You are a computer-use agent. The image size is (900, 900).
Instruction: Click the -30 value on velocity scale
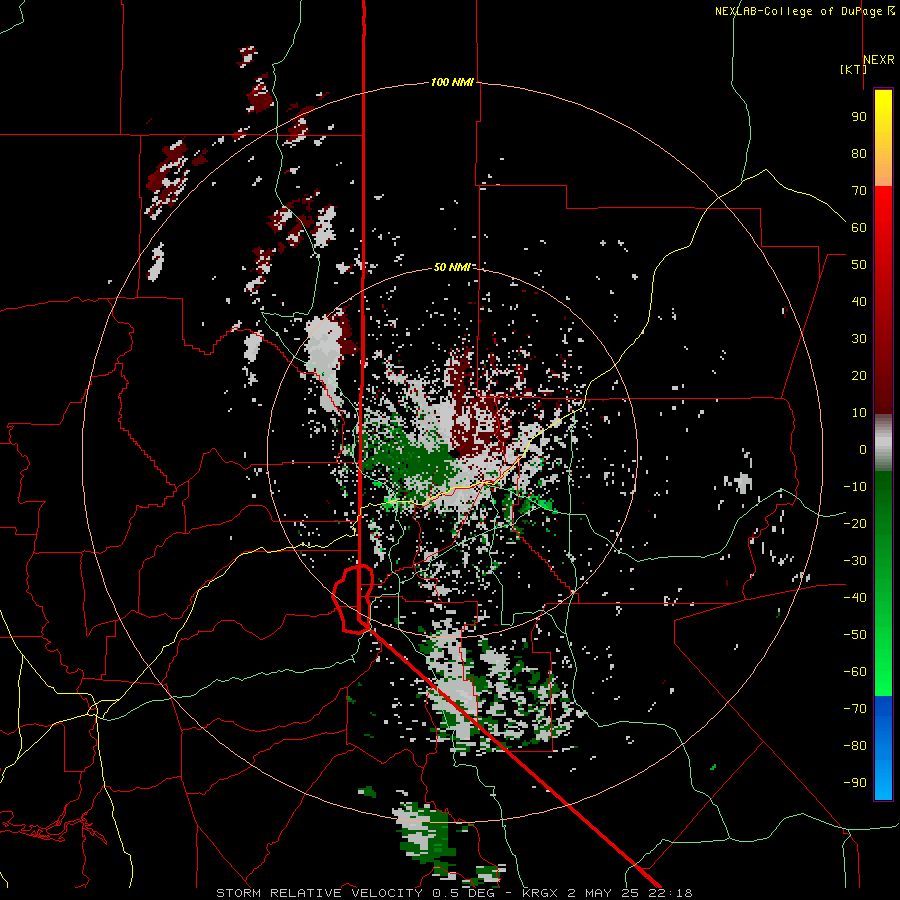[x=855, y=561]
